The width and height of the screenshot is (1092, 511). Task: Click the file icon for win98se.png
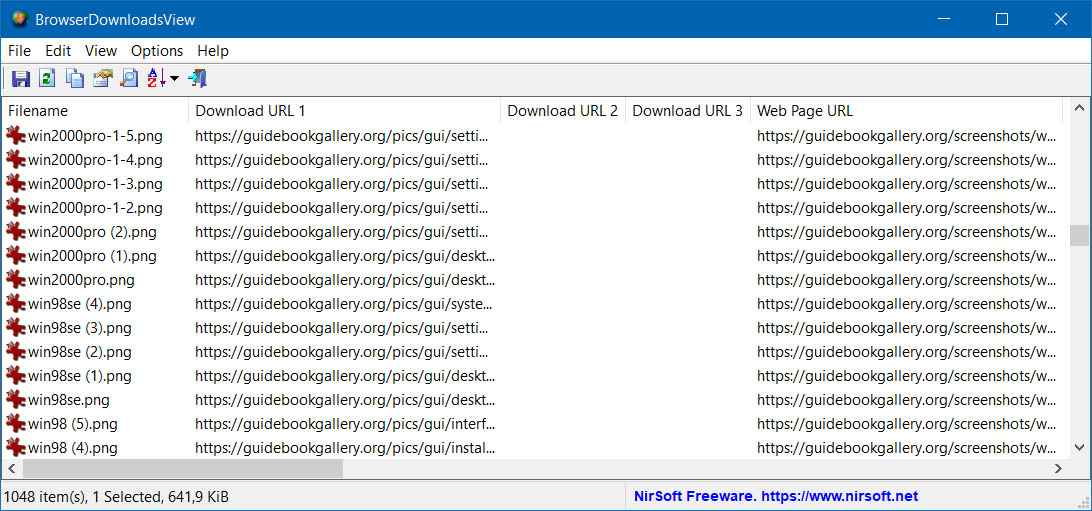(16, 400)
